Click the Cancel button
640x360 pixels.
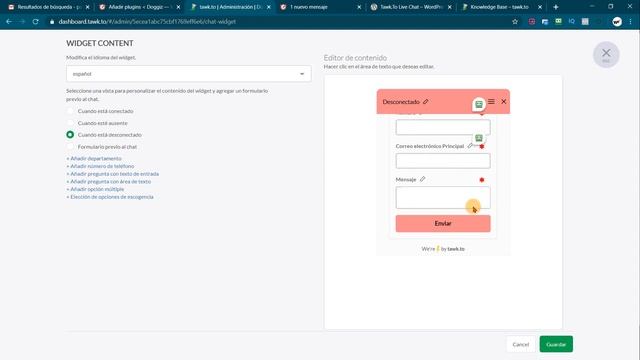[x=520, y=344]
